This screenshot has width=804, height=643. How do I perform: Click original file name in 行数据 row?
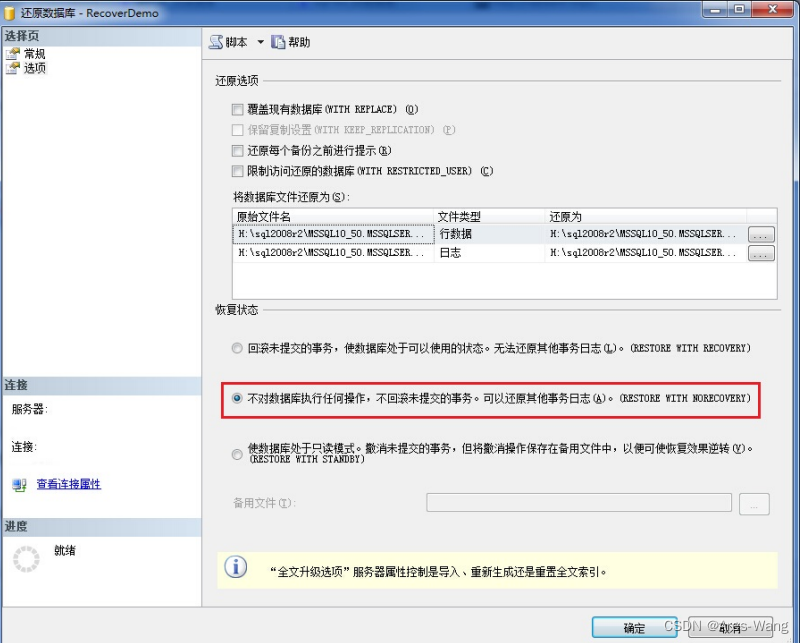333,234
